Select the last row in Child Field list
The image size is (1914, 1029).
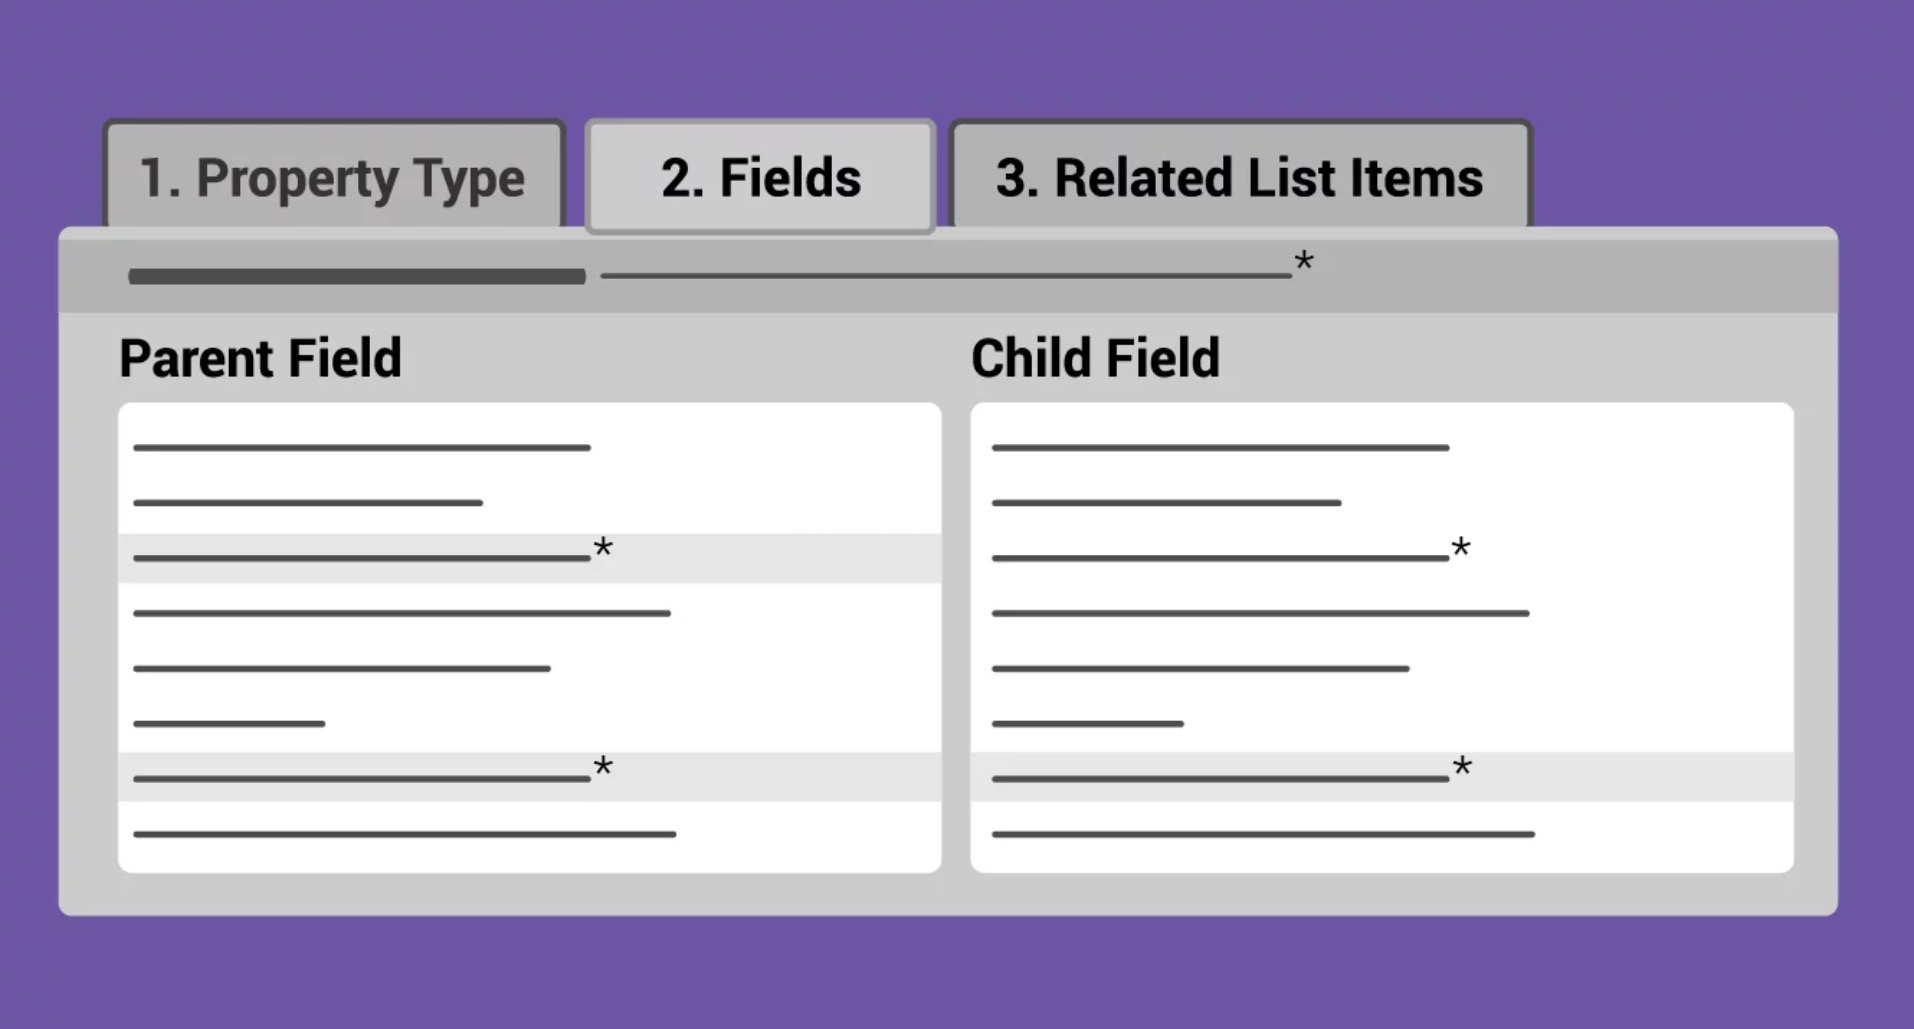click(x=1262, y=834)
